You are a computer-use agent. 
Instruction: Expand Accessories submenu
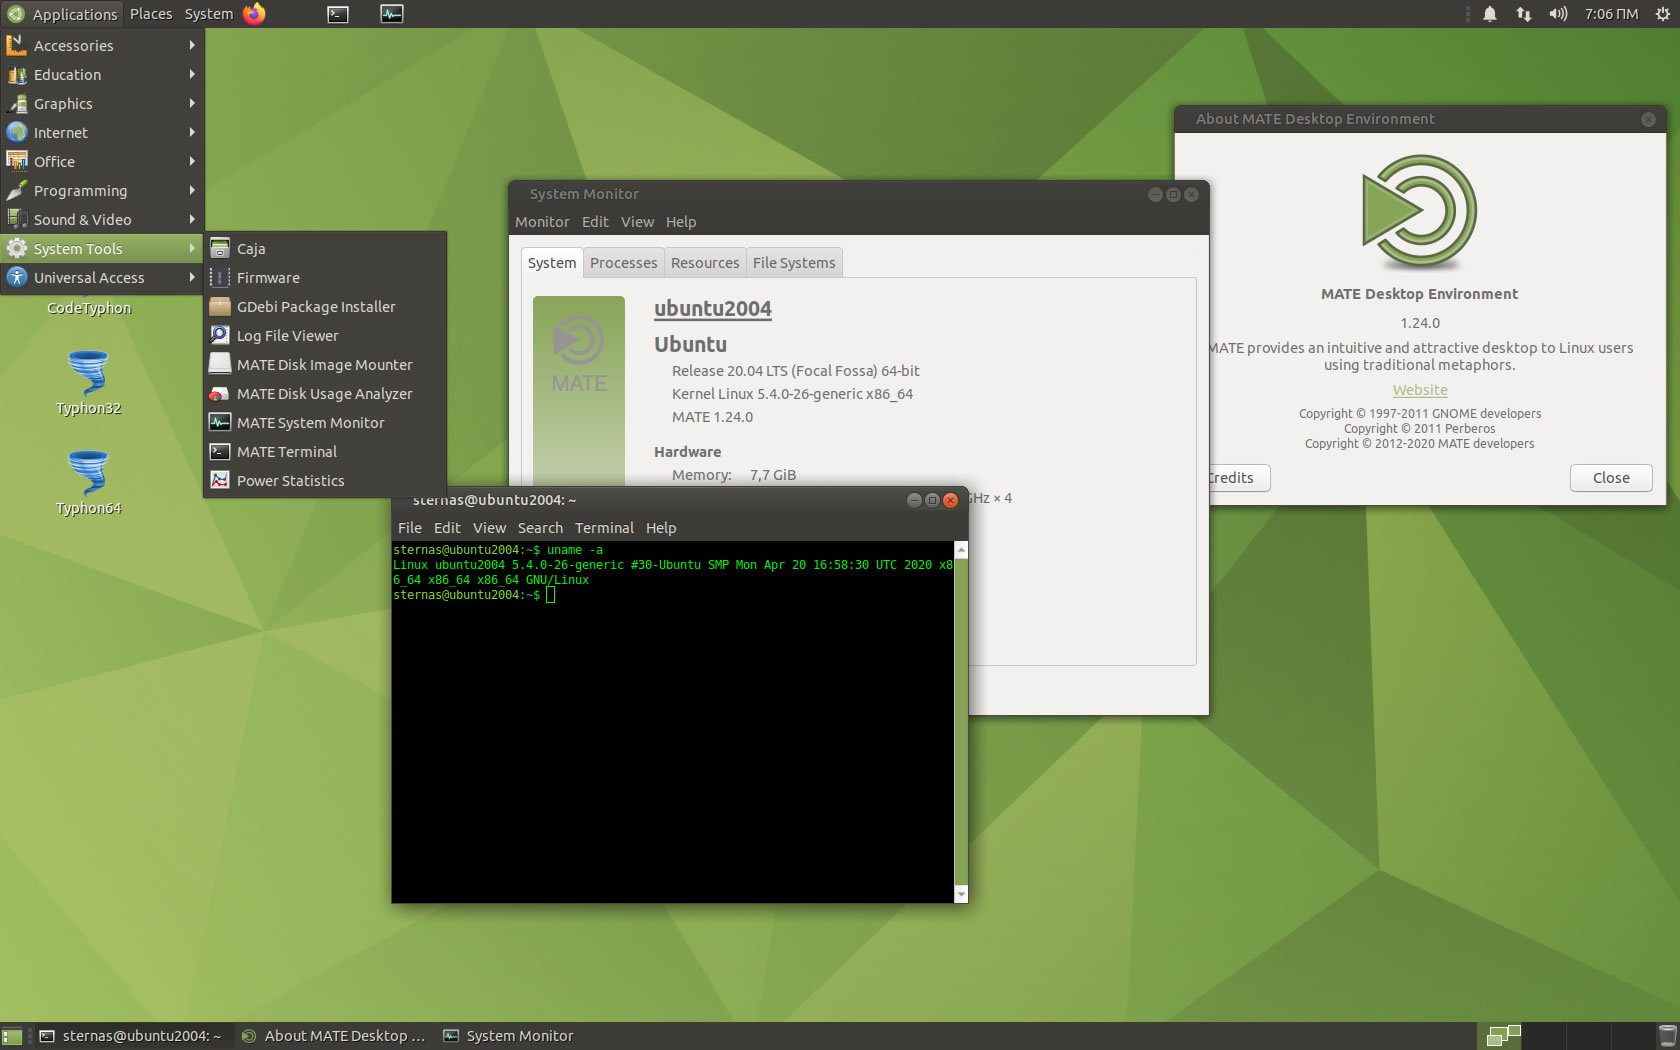pyautogui.click(x=102, y=45)
